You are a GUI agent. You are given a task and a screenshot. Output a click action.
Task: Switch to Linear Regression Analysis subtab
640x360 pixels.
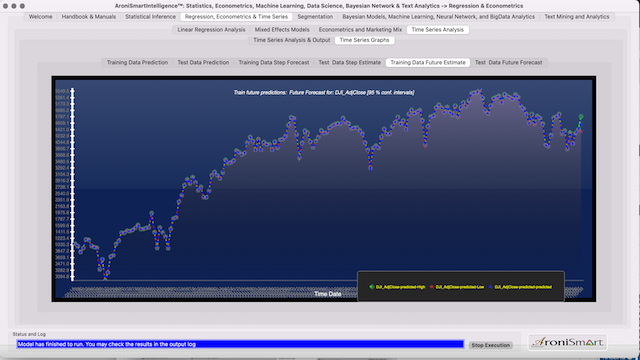[x=211, y=30]
